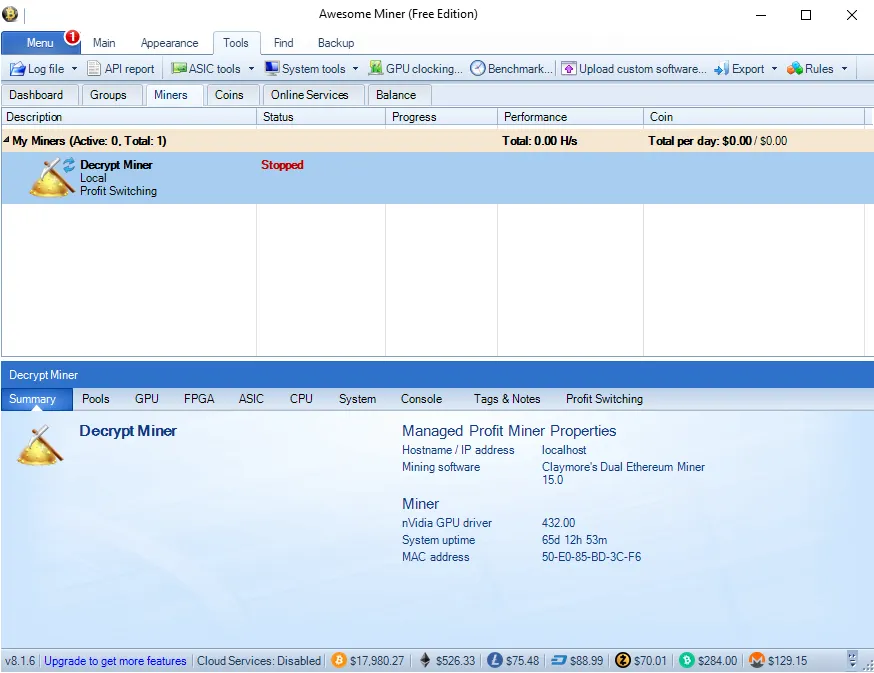Open the Tags & Notes tab
This screenshot has height=673, width=874.
tap(507, 399)
